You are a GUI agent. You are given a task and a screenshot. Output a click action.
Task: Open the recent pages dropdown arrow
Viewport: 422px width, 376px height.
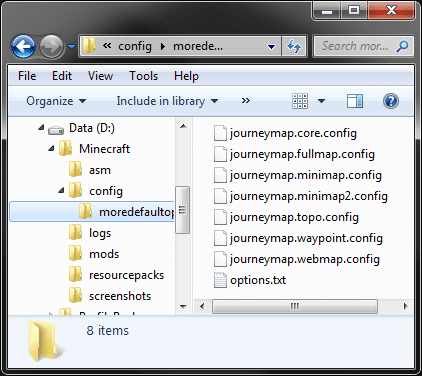(x=71, y=46)
